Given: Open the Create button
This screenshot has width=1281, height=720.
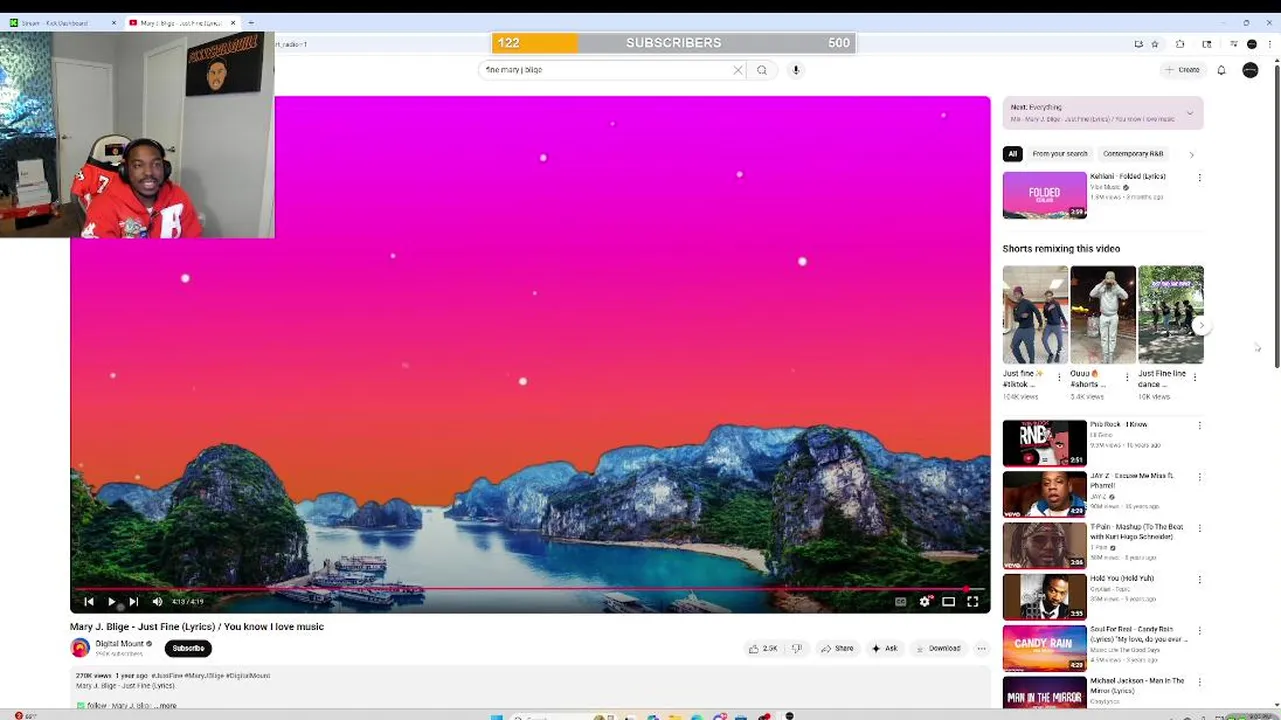Looking at the screenshot, I should [x=1182, y=70].
